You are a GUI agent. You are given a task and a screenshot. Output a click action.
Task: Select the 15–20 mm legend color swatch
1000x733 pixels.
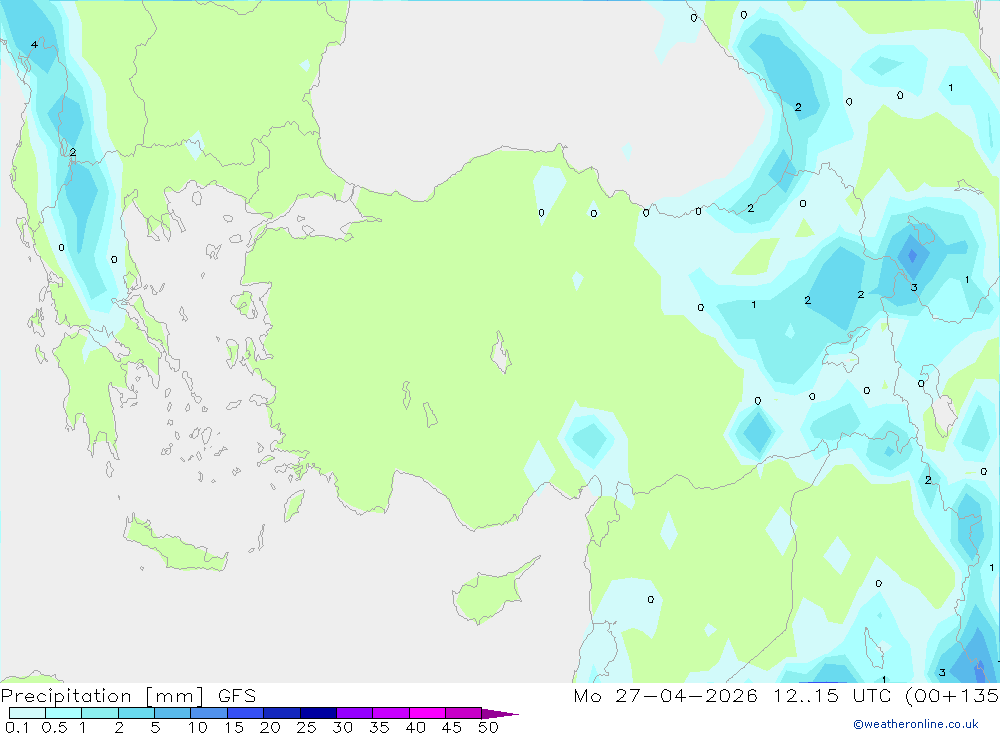tap(245, 713)
